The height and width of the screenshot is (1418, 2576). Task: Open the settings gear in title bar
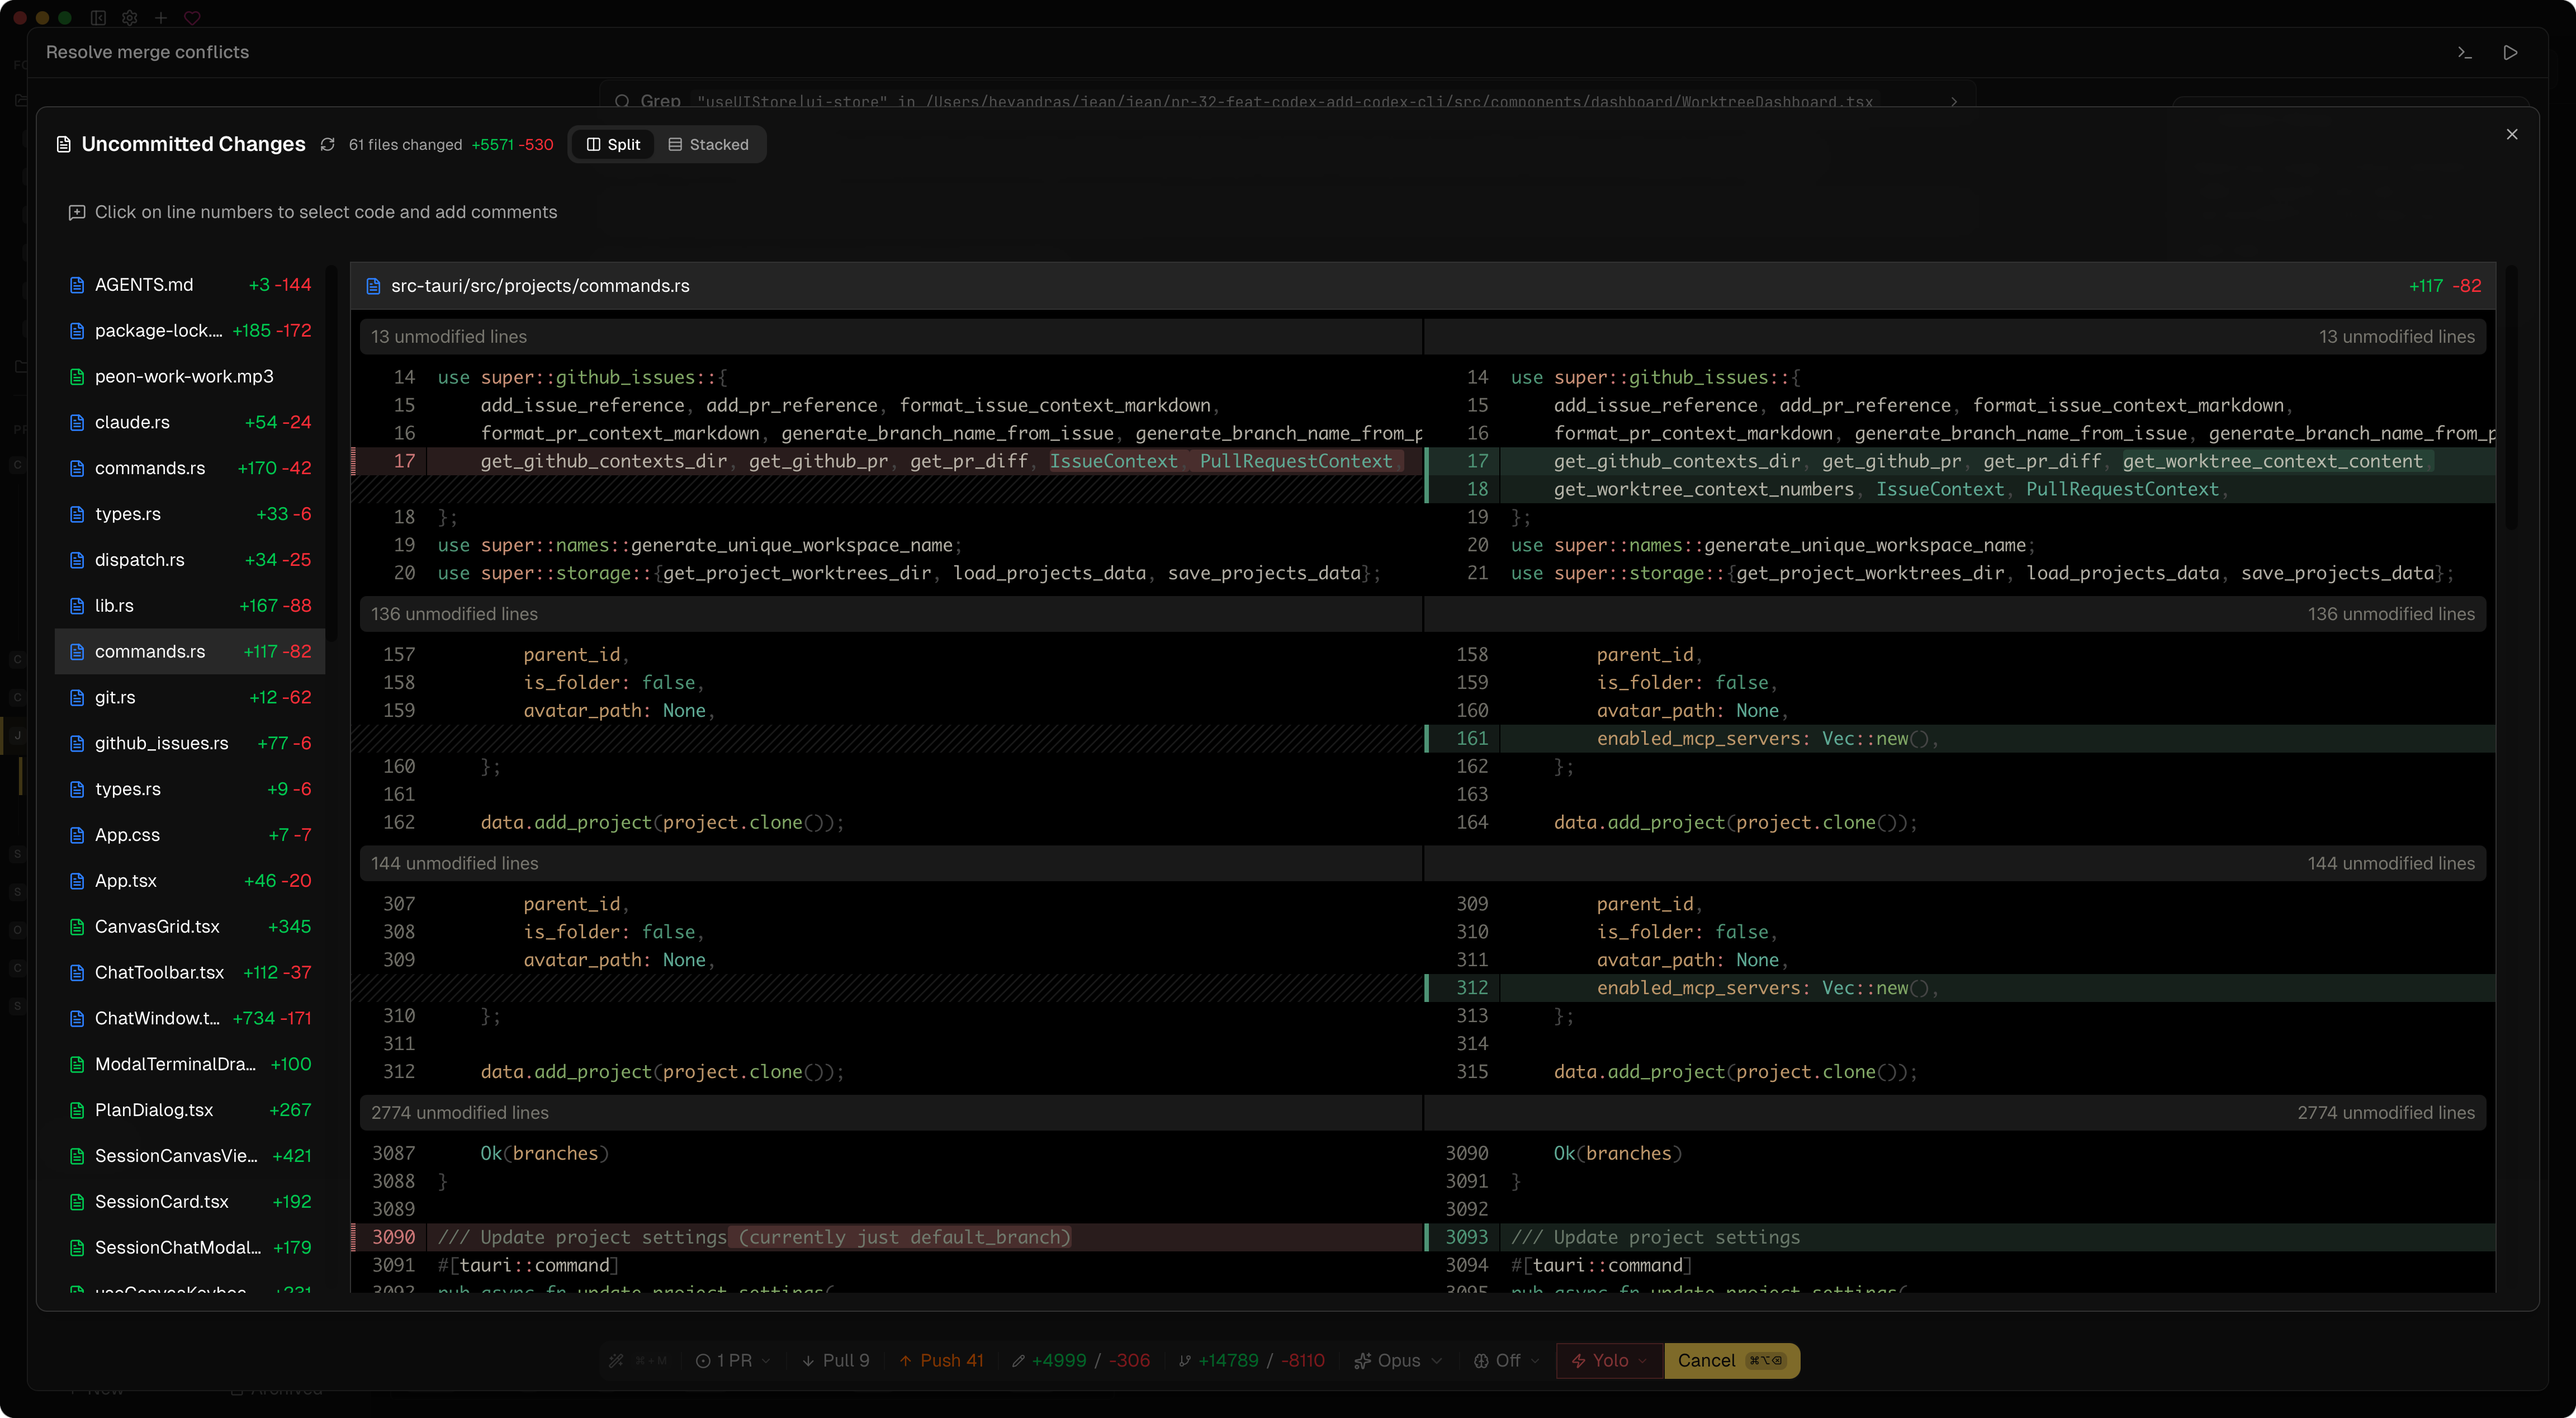(129, 18)
